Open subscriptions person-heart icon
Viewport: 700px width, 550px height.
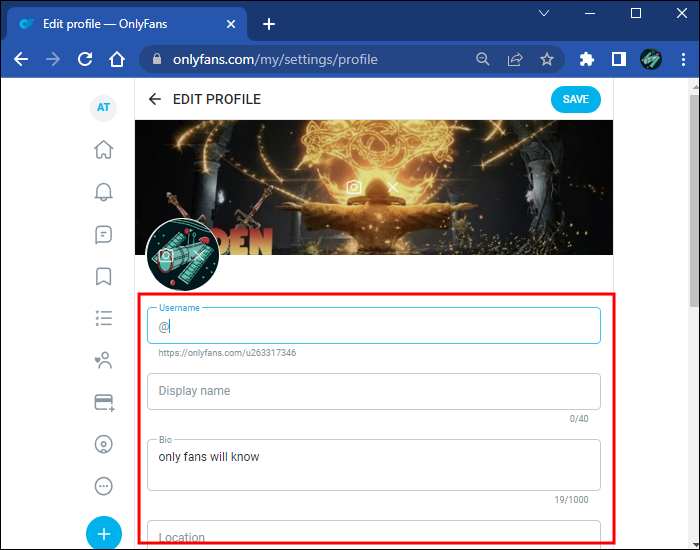tap(104, 360)
